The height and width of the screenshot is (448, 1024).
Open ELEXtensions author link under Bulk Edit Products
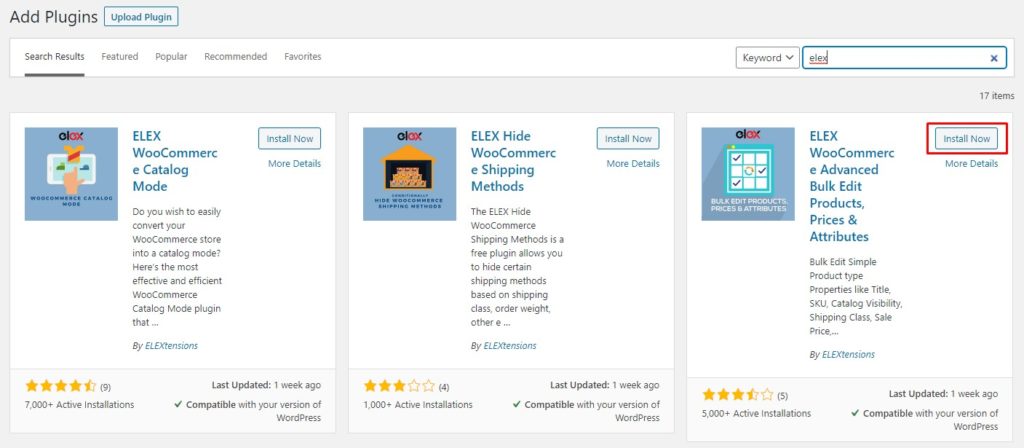click(x=848, y=355)
